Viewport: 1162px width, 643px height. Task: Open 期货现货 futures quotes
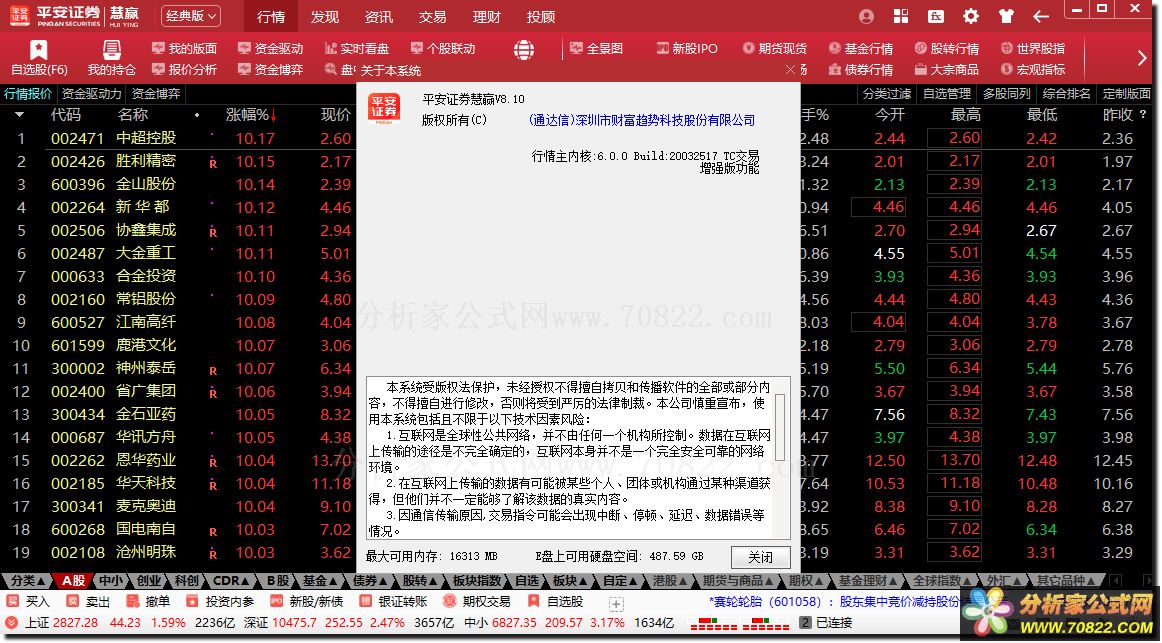pyautogui.click(x=774, y=48)
